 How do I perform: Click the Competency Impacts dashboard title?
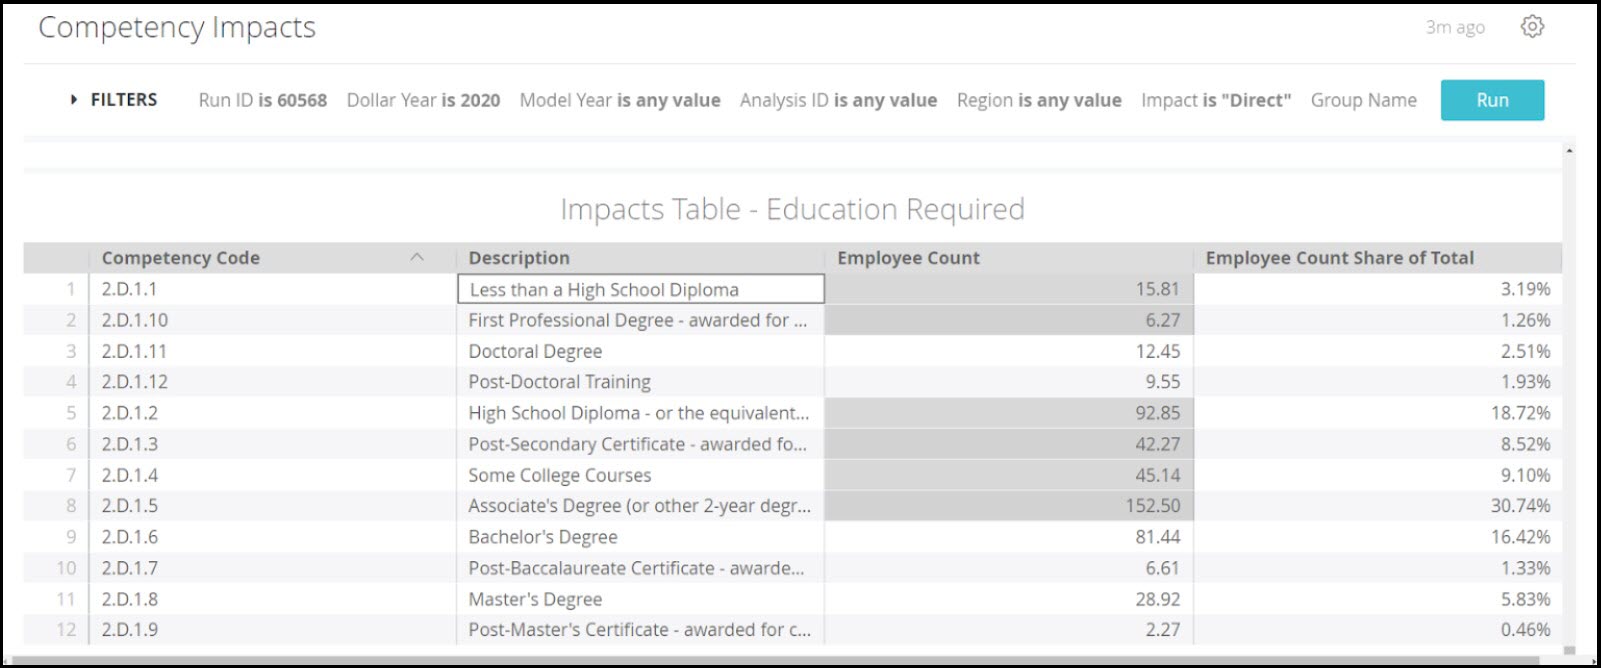(x=177, y=27)
